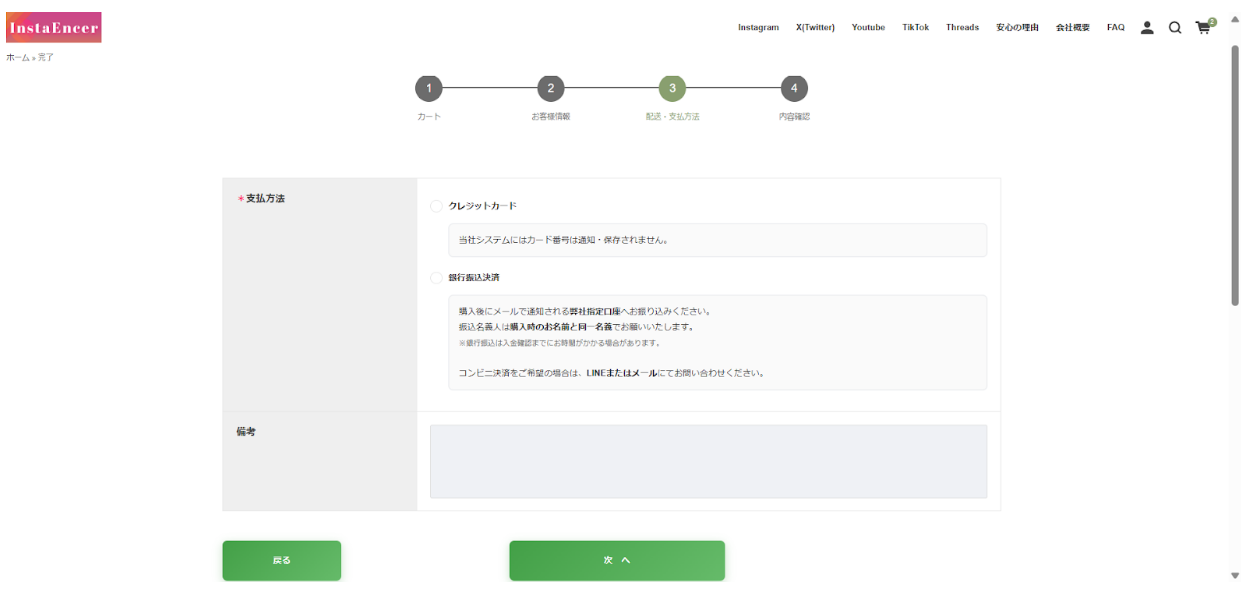Screen dimensions: 1250x608
Task: Select the クレジットカード payment radio button
Action: tap(436, 205)
